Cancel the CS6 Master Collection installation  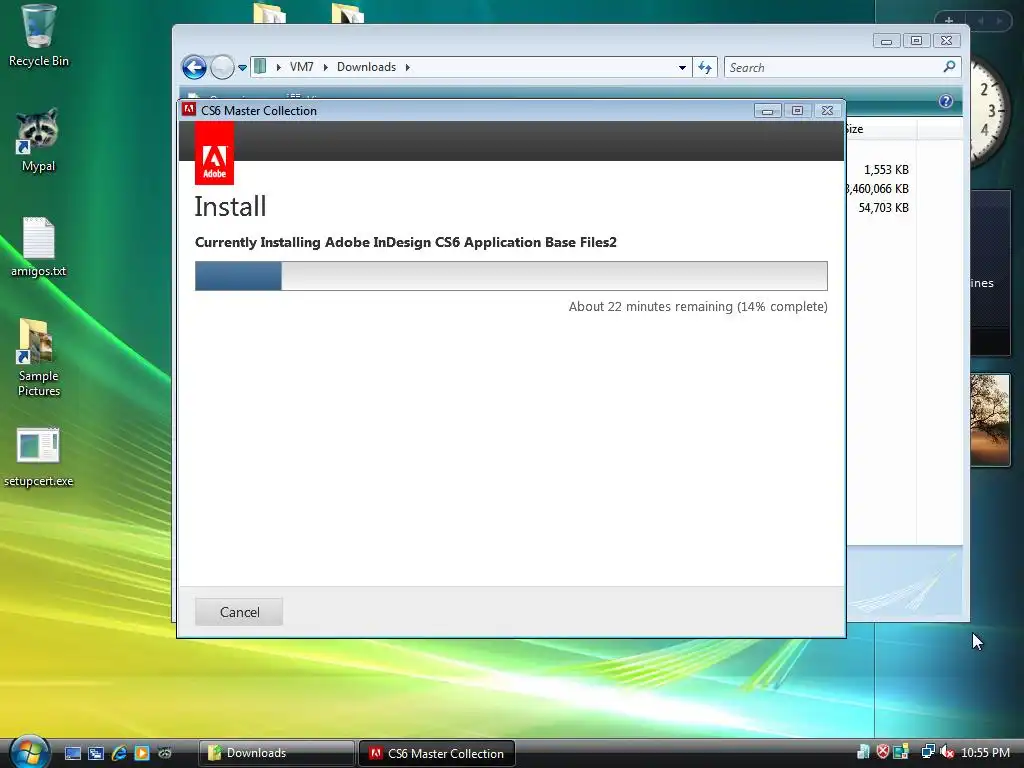coord(239,612)
